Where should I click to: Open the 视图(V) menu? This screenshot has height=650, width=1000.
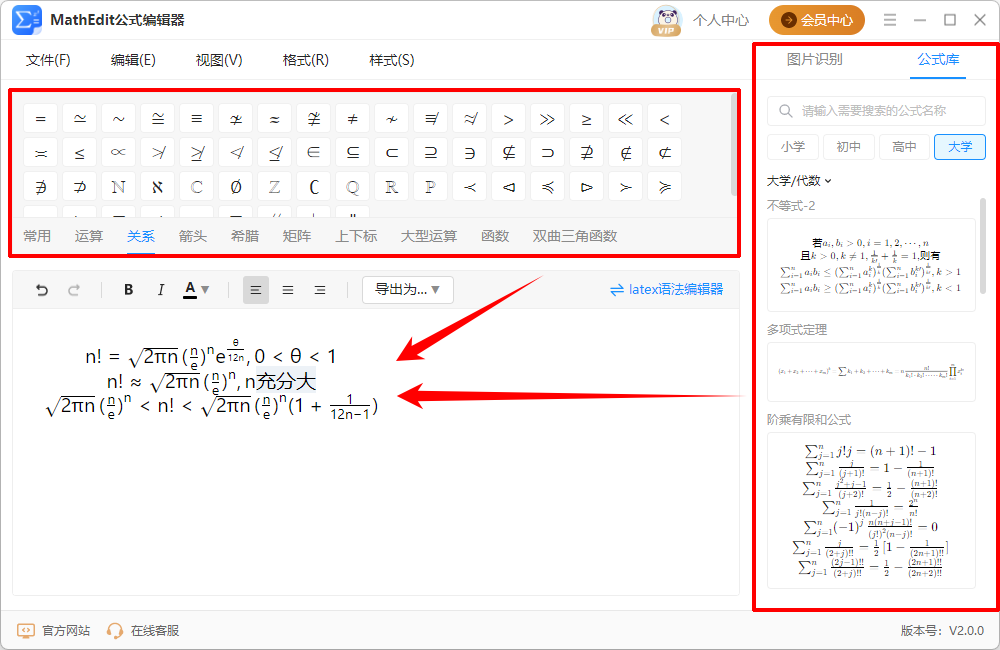click(x=219, y=60)
